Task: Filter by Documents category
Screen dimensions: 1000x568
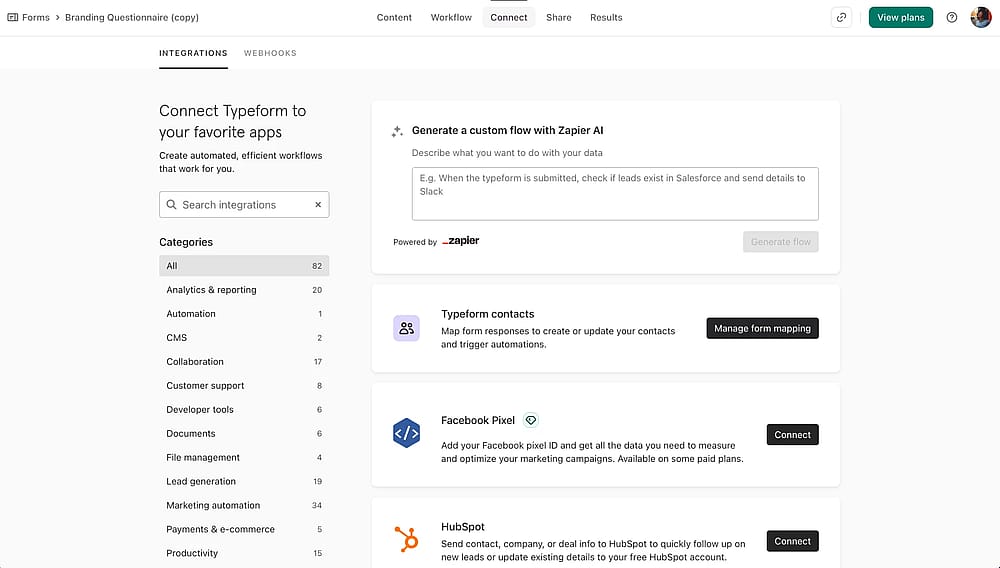Action: click(x=244, y=433)
